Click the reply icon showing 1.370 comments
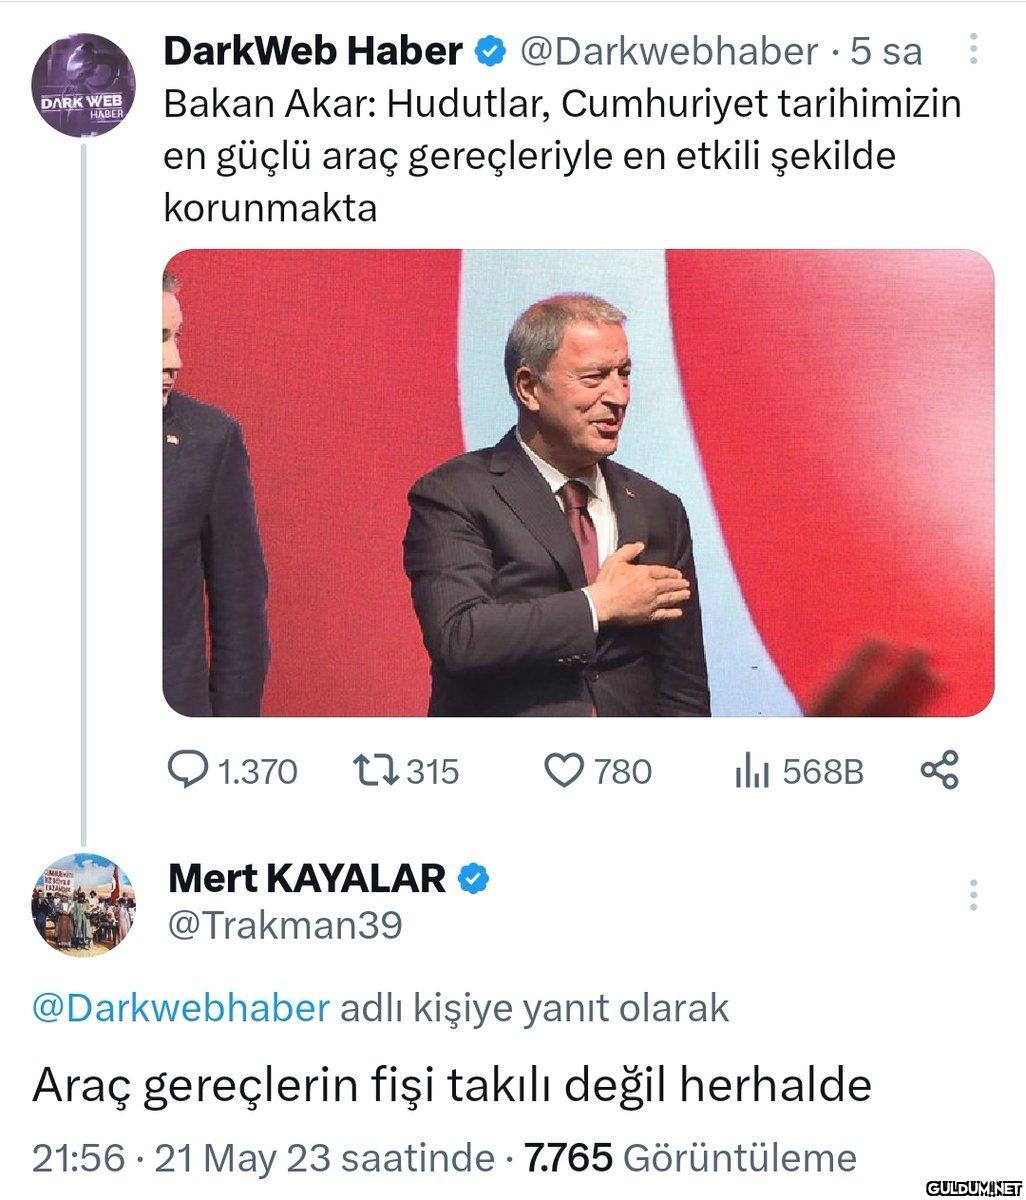The image size is (1026, 1200). point(185,770)
